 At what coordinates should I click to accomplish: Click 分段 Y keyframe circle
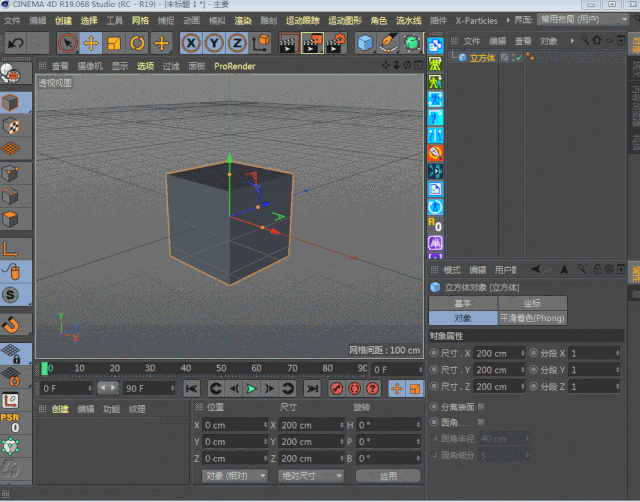coord(533,370)
